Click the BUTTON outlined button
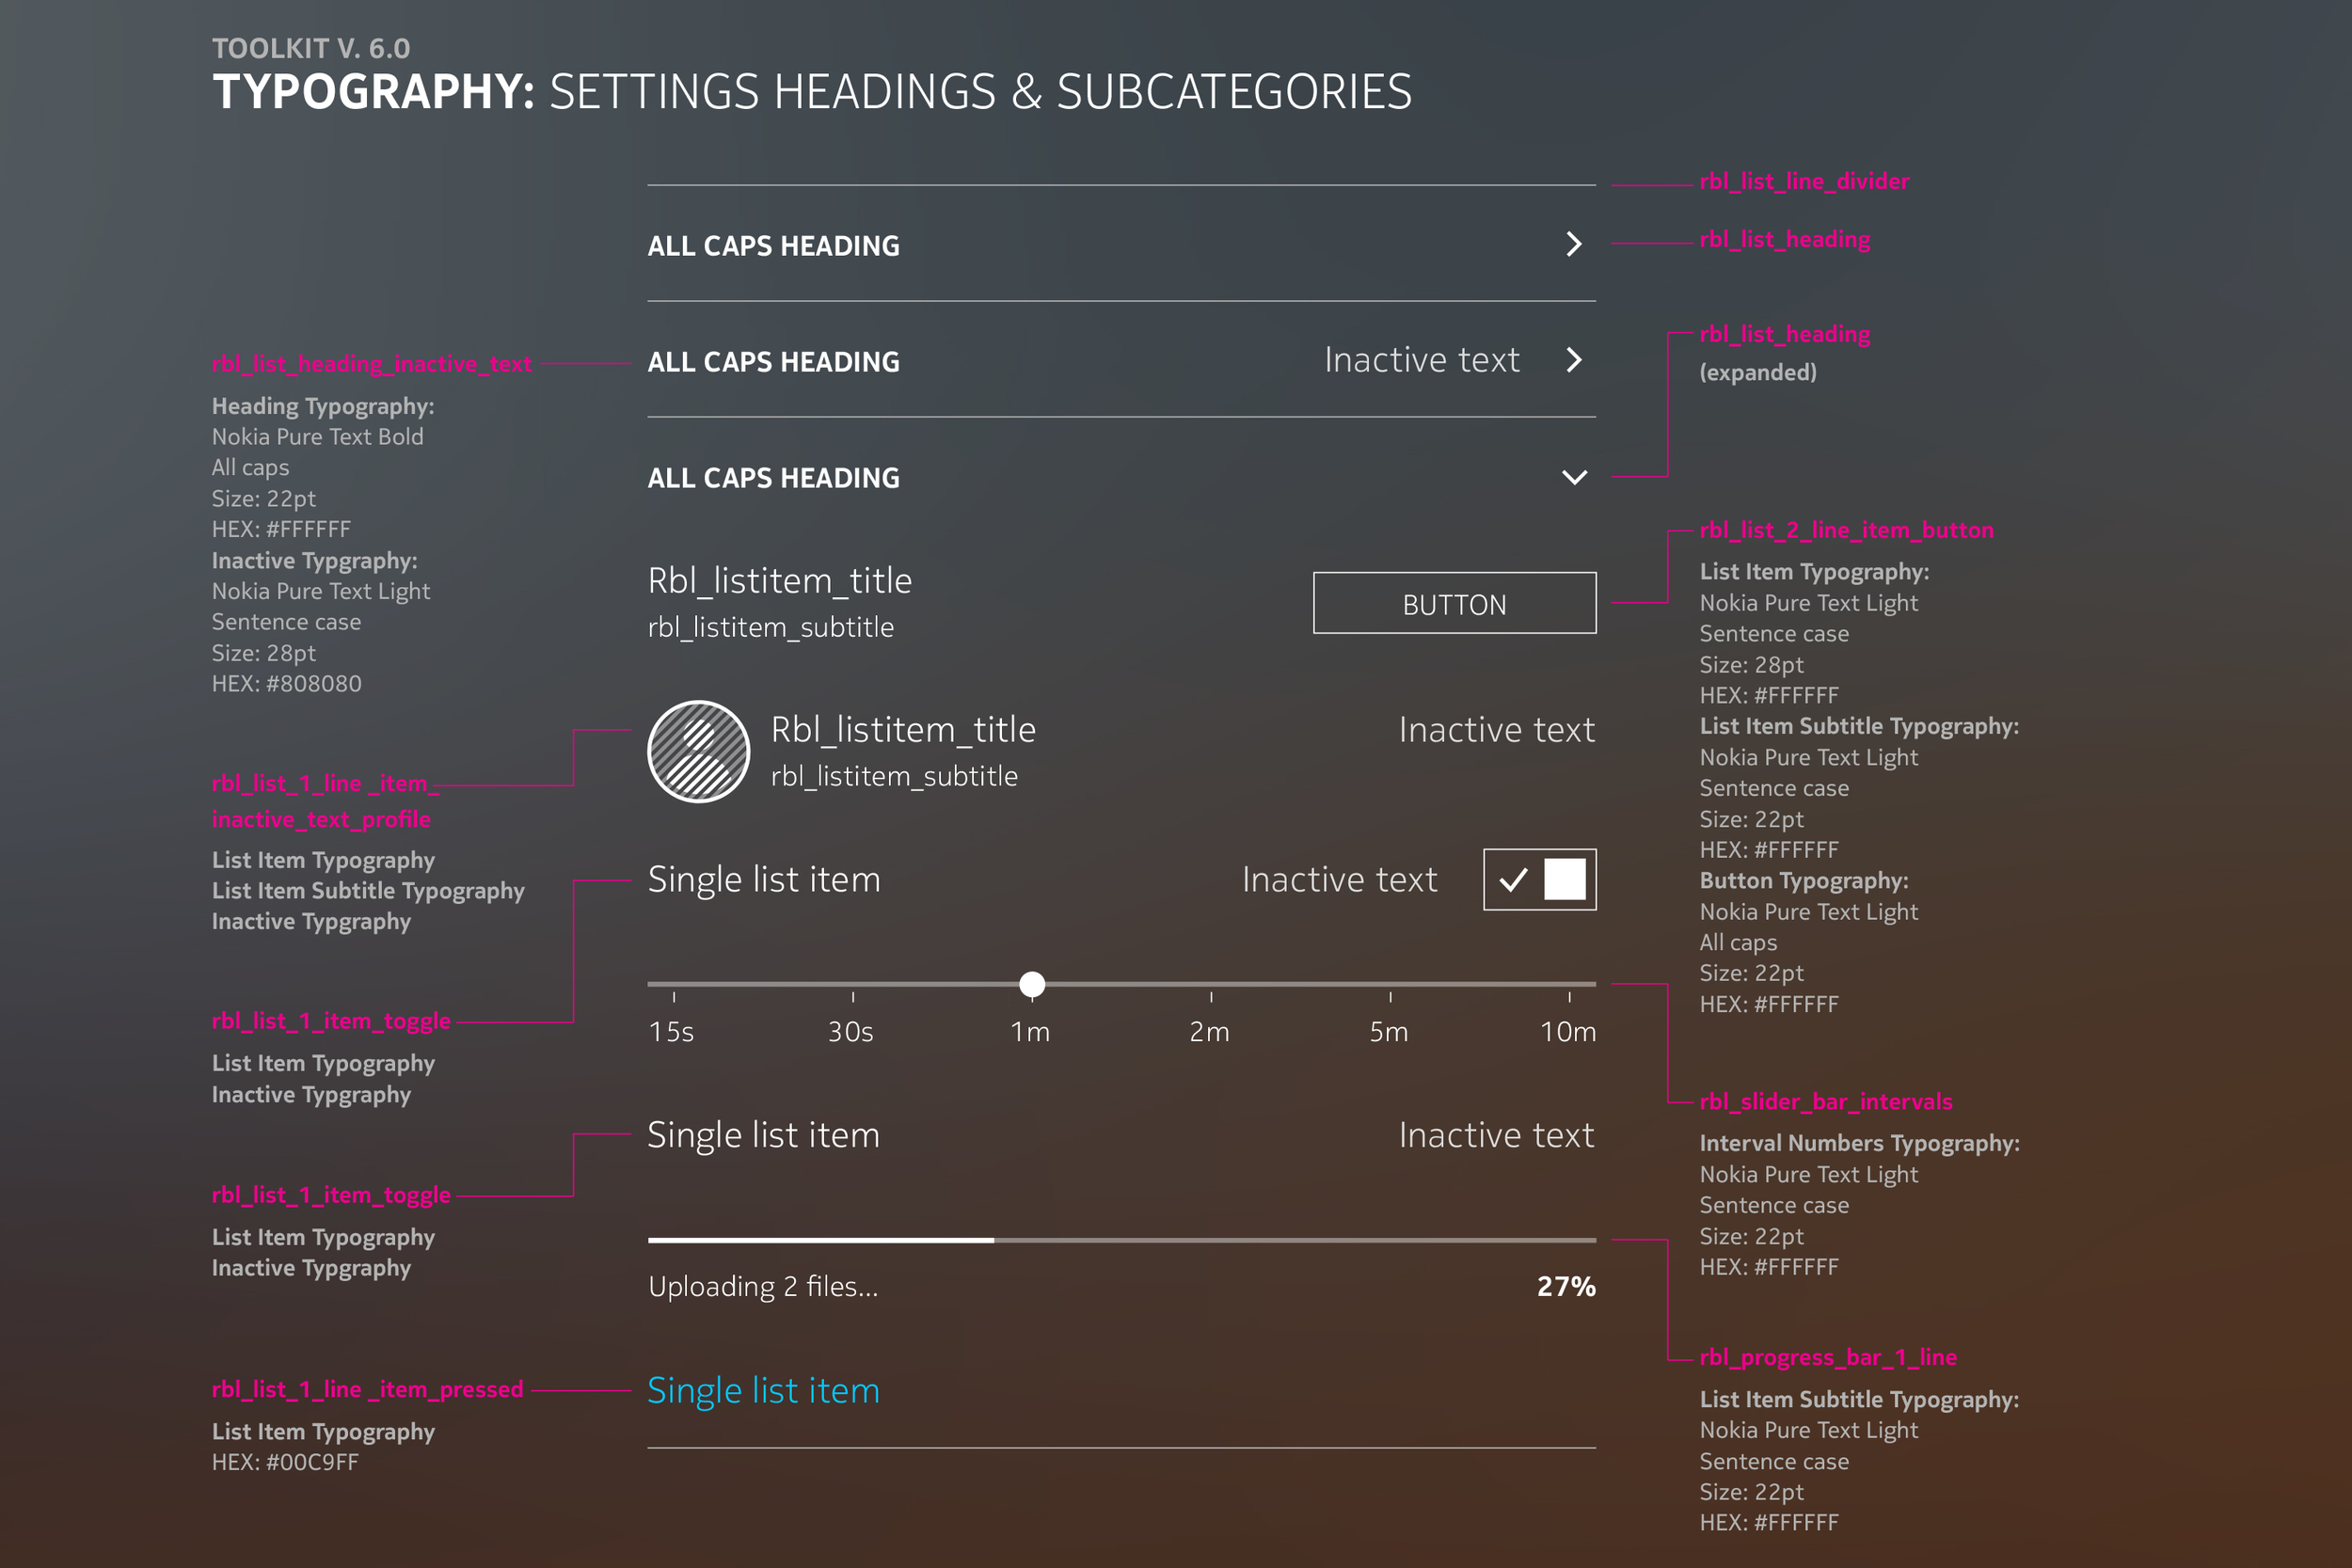Image resolution: width=2352 pixels, height=1568 pixels. click(x=1455, y=603)
